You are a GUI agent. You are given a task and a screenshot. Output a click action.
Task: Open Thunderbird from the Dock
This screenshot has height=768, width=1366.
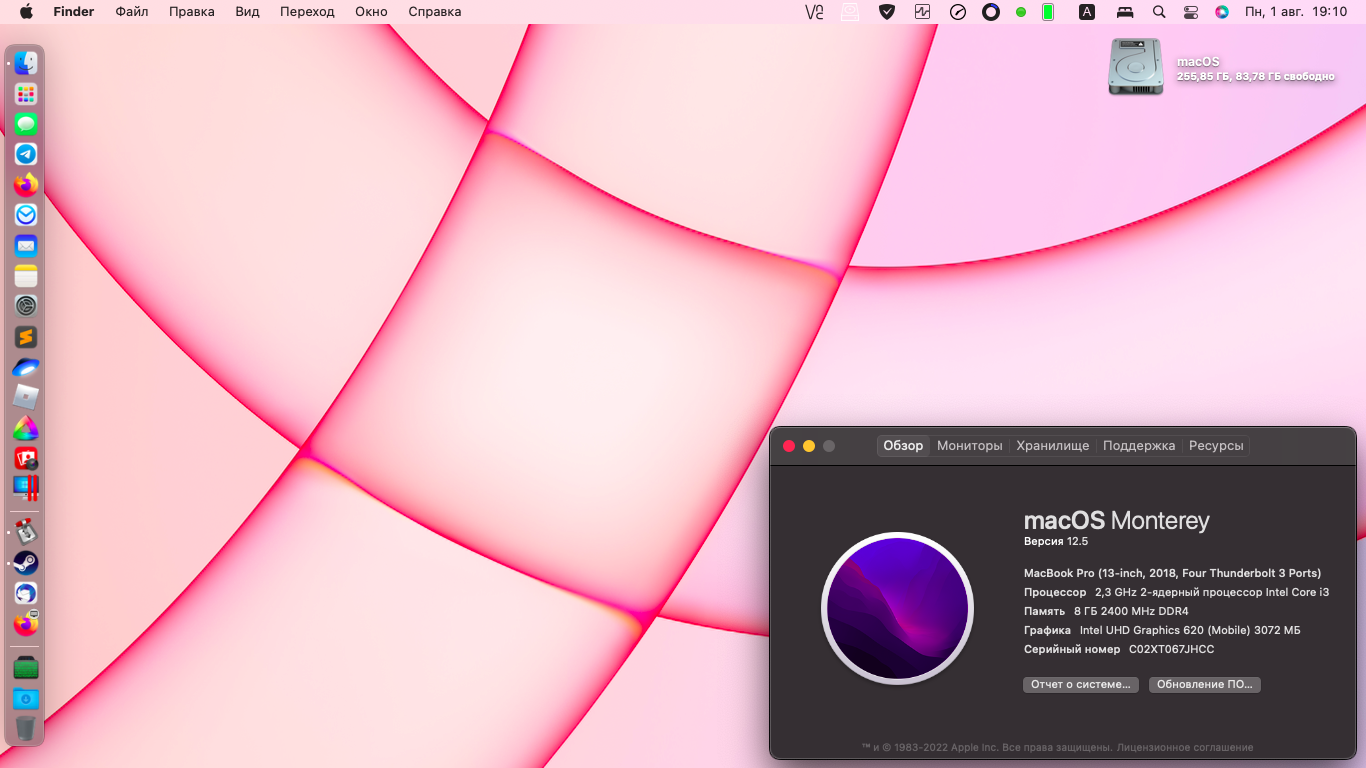pos(26,593)
